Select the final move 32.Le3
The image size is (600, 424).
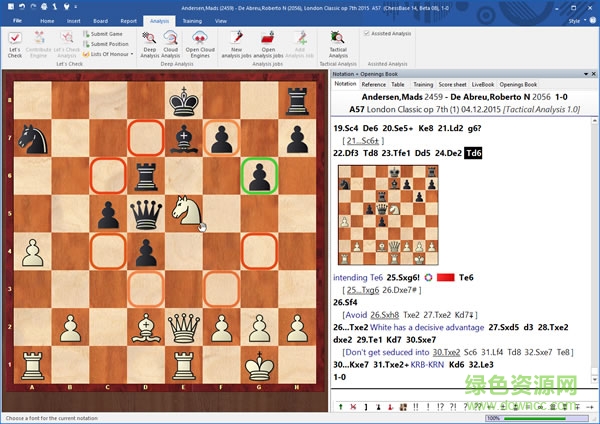point(476,365)
